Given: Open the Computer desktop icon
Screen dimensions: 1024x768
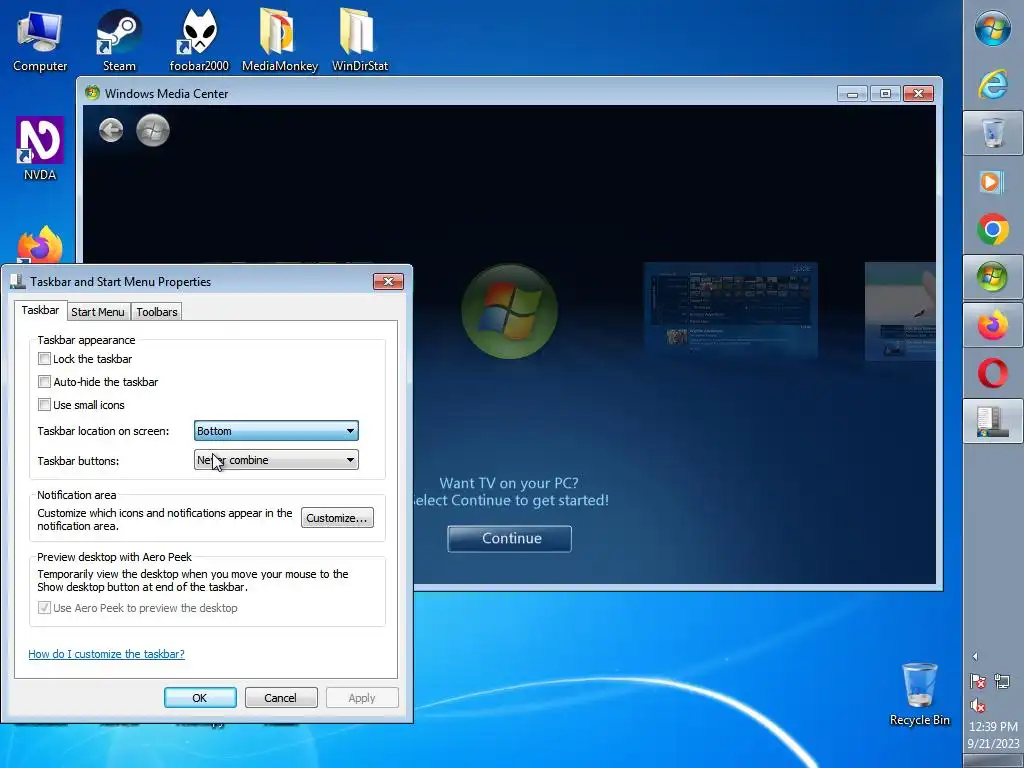Looking at the screenshot, I should click(40, 40).
